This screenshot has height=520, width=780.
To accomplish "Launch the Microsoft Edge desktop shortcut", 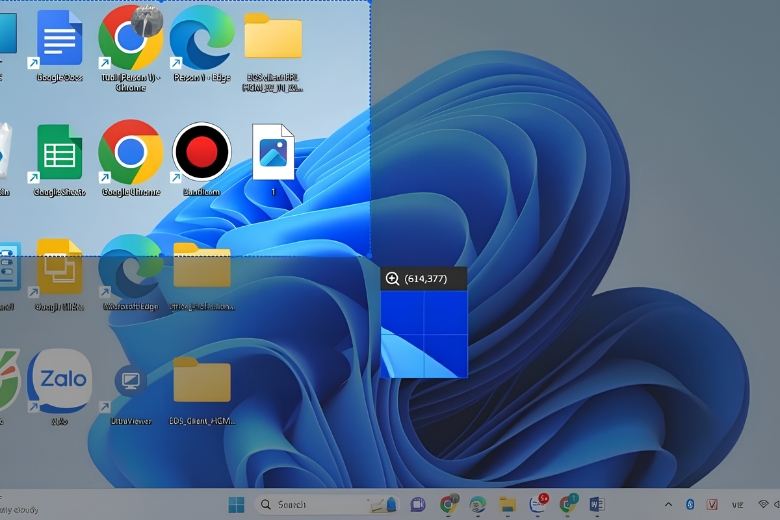I will tap(131, 273).
